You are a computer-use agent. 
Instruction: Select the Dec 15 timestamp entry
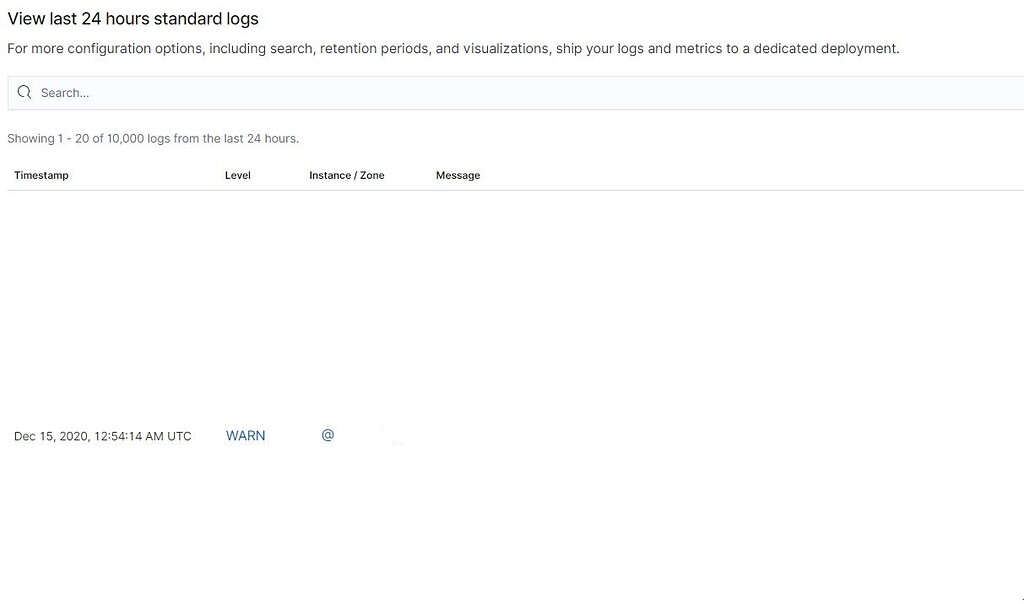tap(102, 435)
